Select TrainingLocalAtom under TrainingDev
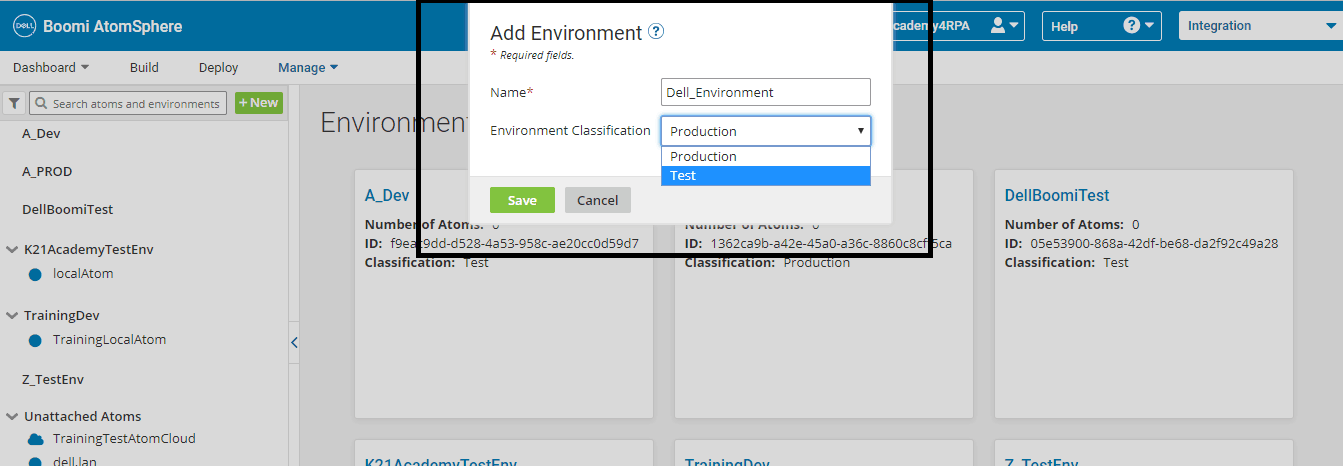Screen dimensions: 1343x466 (109, 340)
